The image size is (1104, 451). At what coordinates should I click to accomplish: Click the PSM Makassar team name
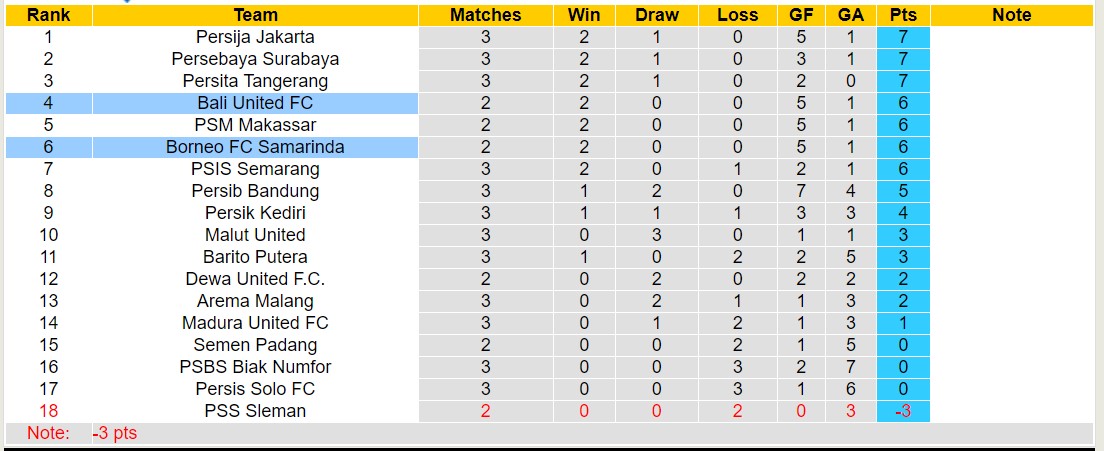[x=255, y=125]
